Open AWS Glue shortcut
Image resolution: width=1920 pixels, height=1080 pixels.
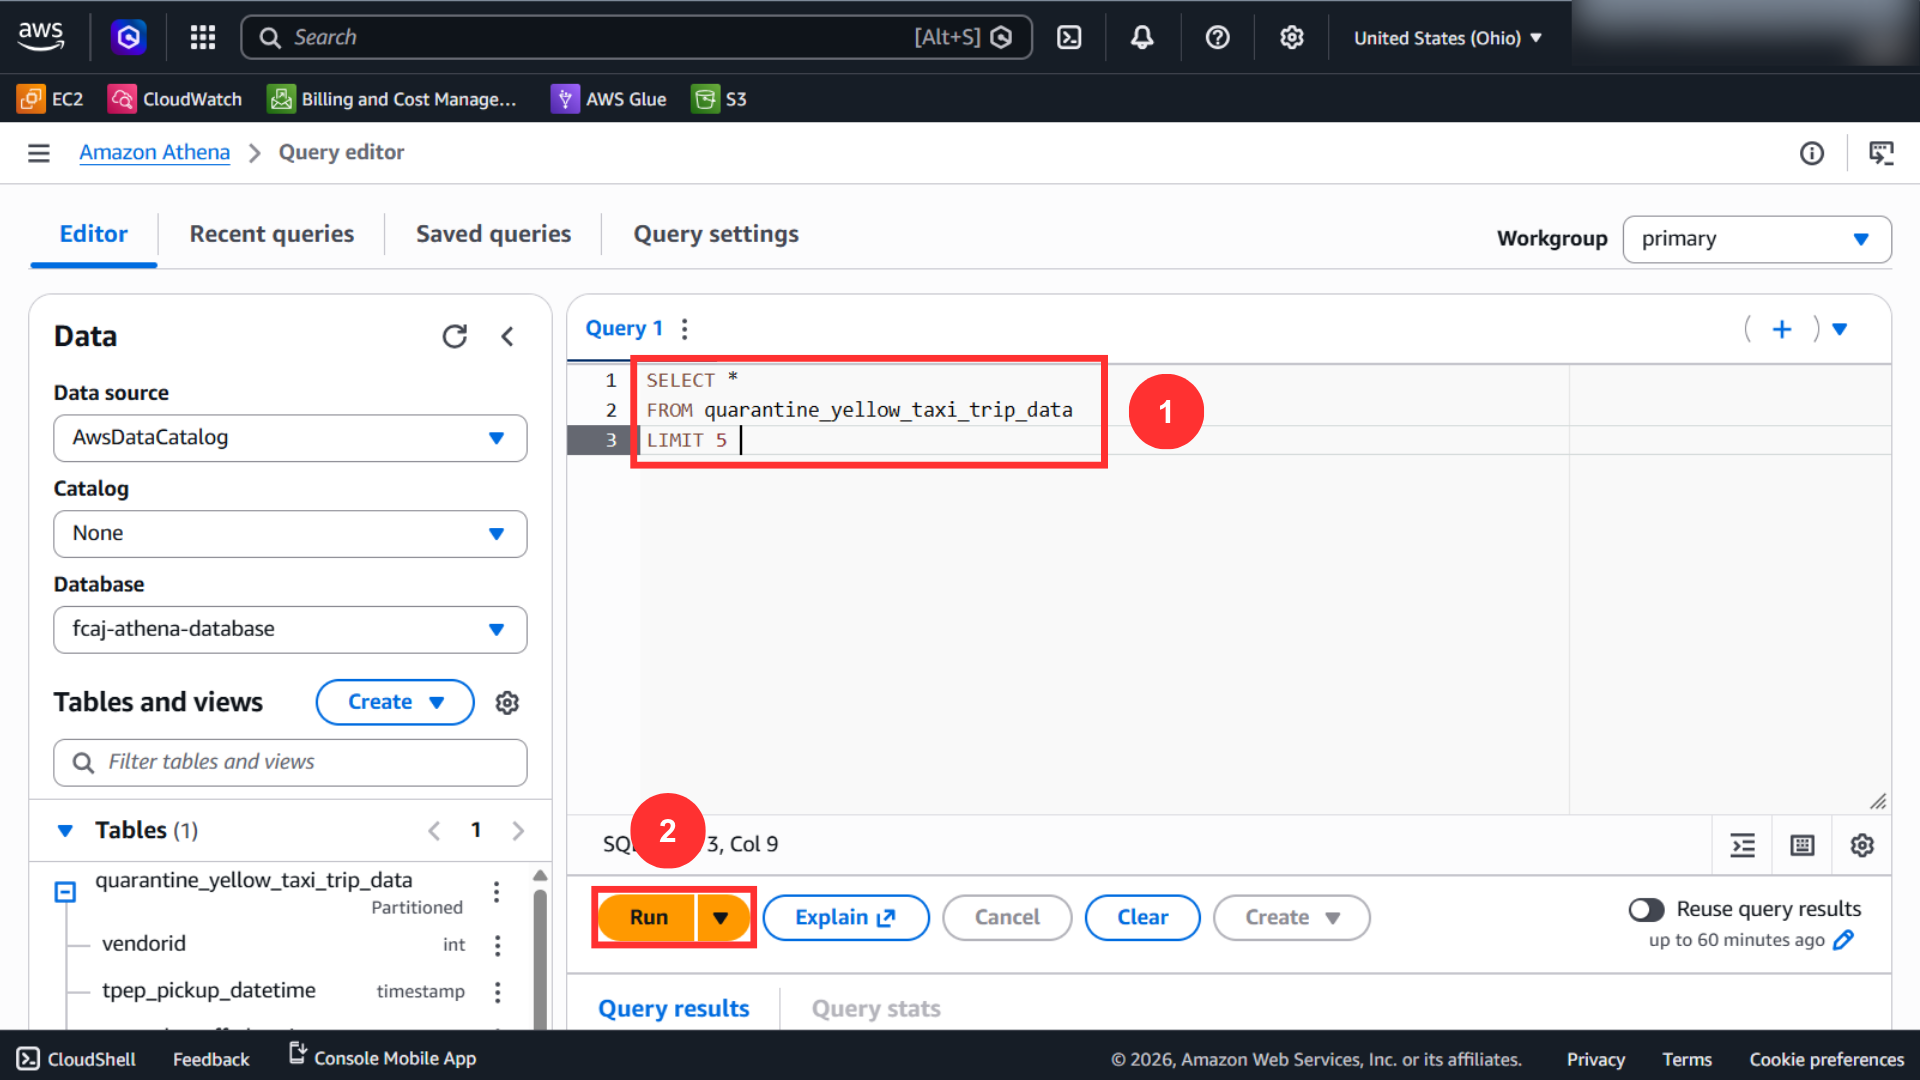coord(609,99)
